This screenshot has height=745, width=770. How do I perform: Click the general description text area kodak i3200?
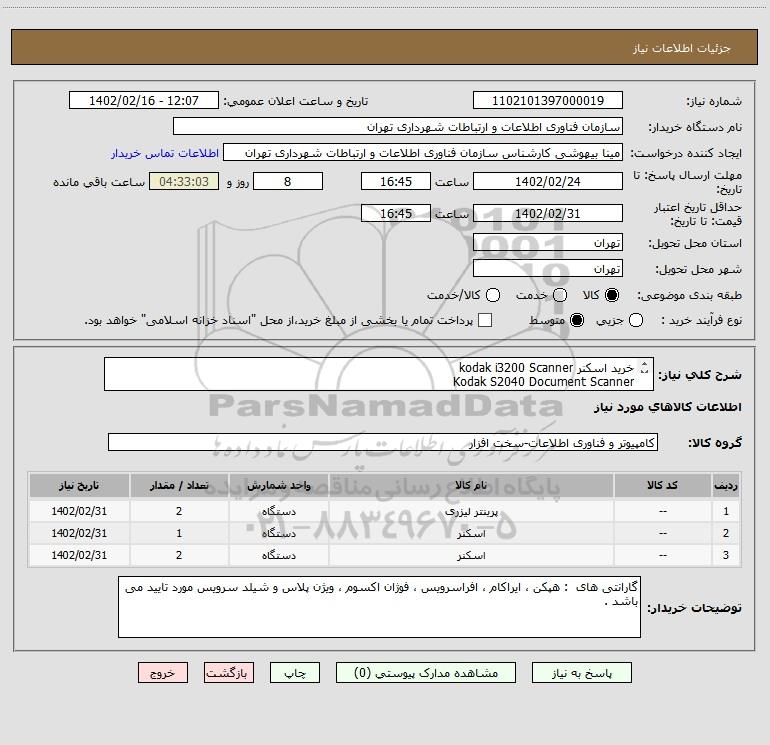click(379, 375)
